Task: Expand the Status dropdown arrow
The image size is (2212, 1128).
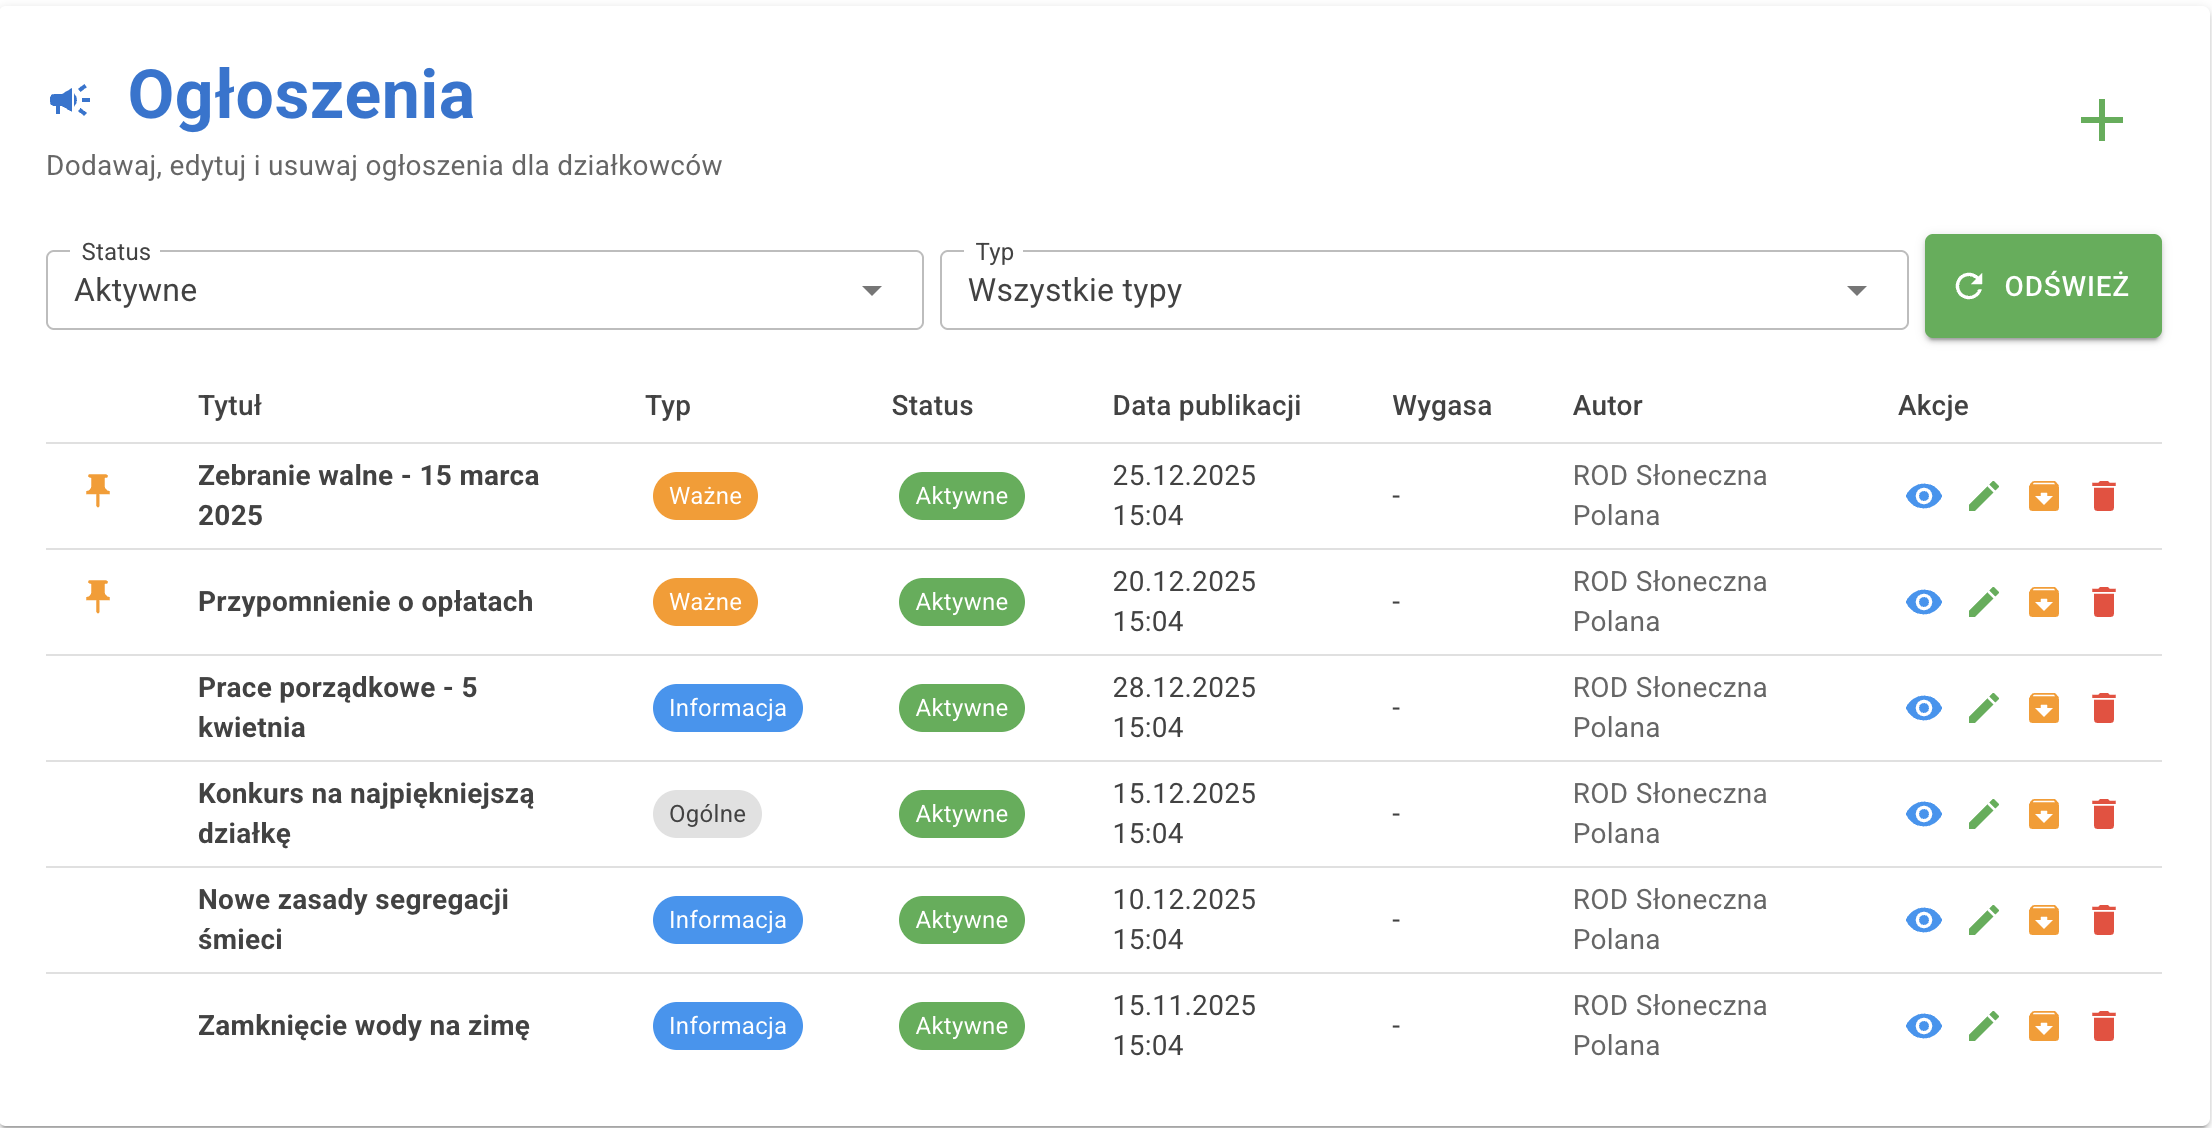Action: pyautogui.click(x=872, y=290)
